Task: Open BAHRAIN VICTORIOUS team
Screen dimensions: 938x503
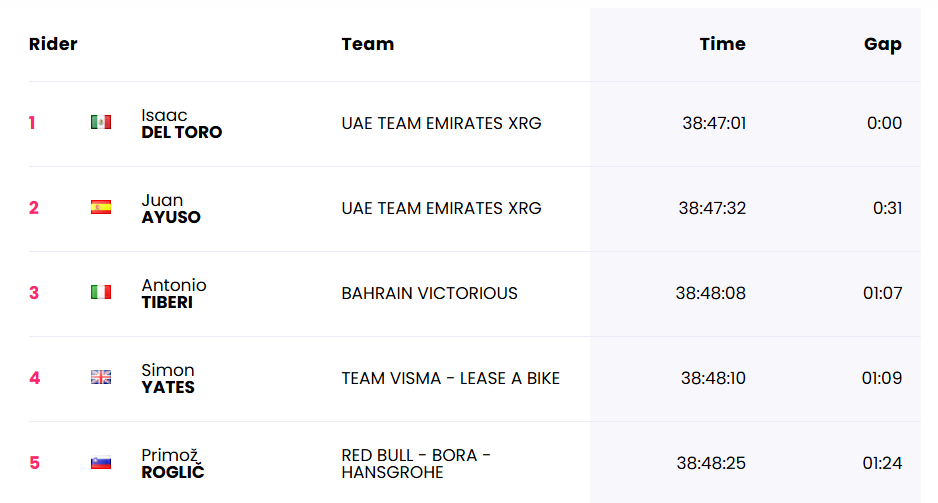Action: click(x=430, y=293)
